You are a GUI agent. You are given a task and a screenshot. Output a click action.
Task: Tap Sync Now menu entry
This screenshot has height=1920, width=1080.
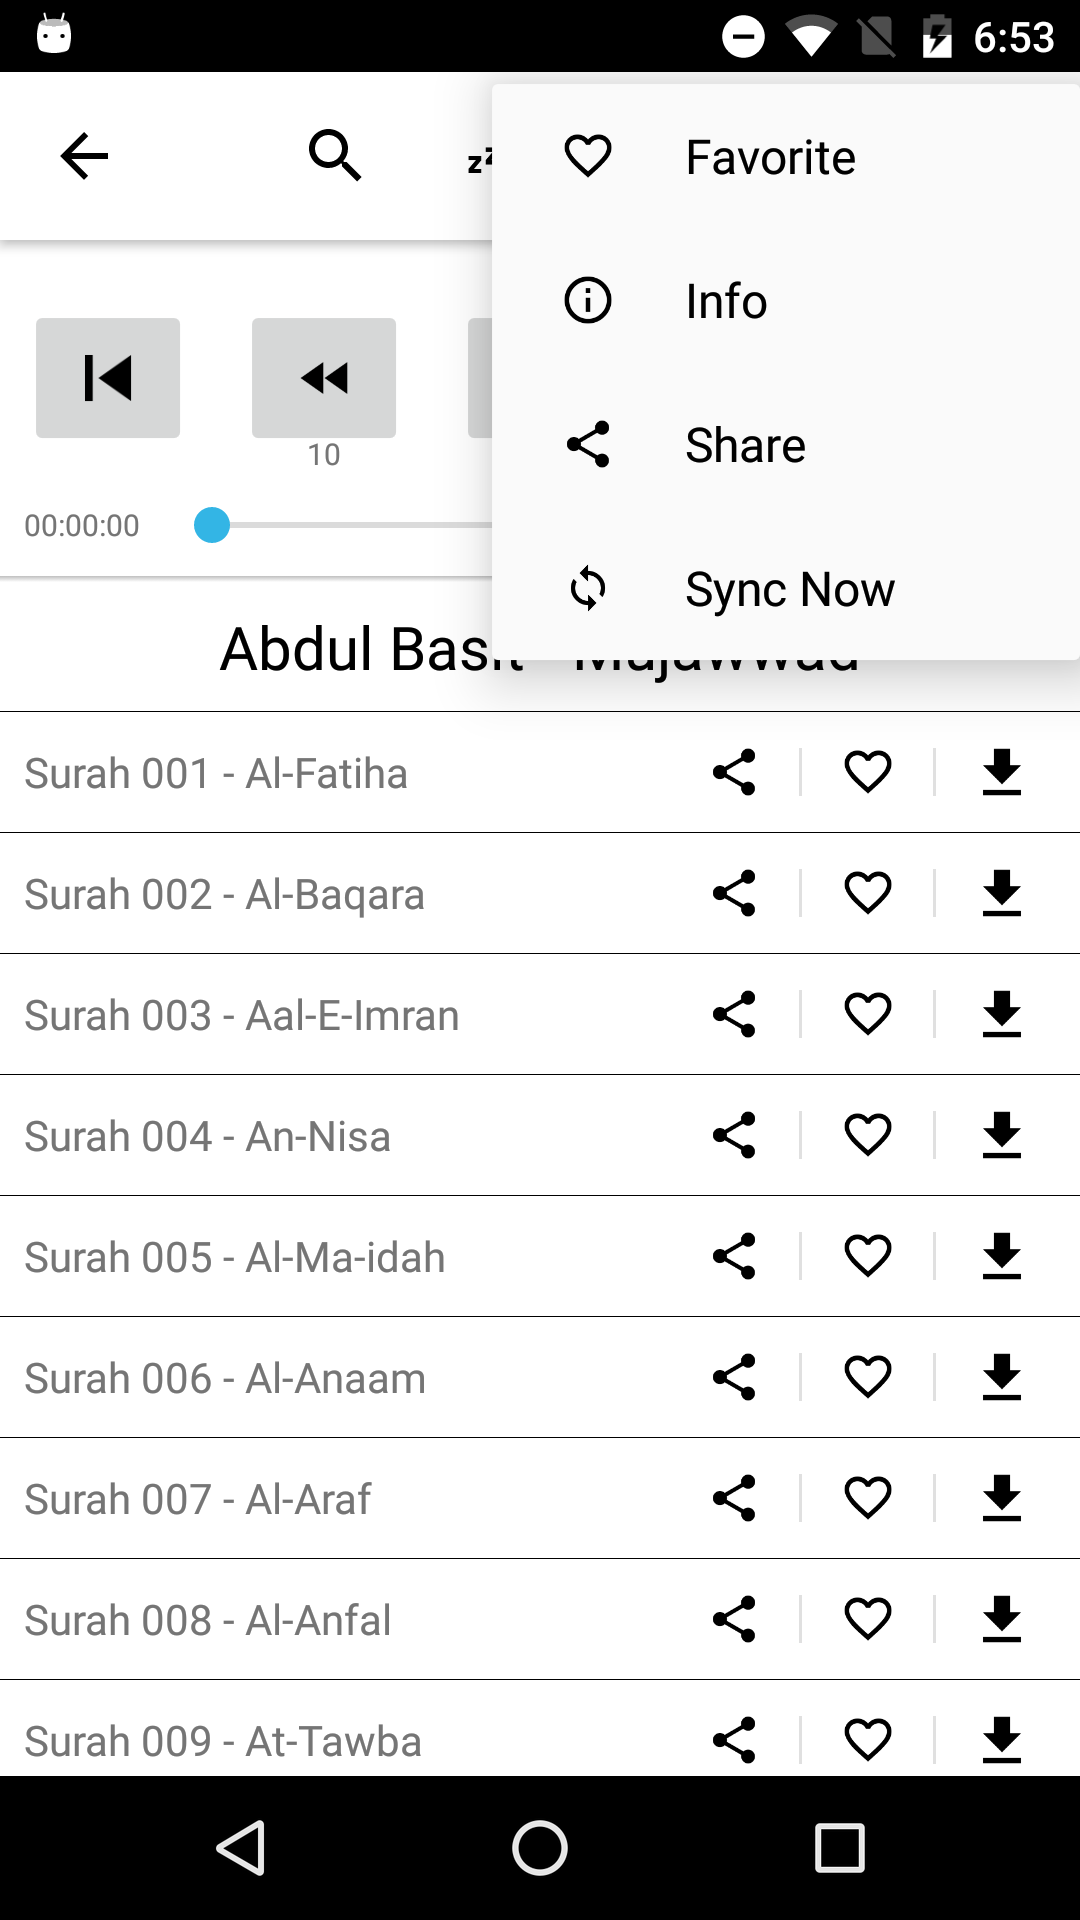(x=789, y=589)
